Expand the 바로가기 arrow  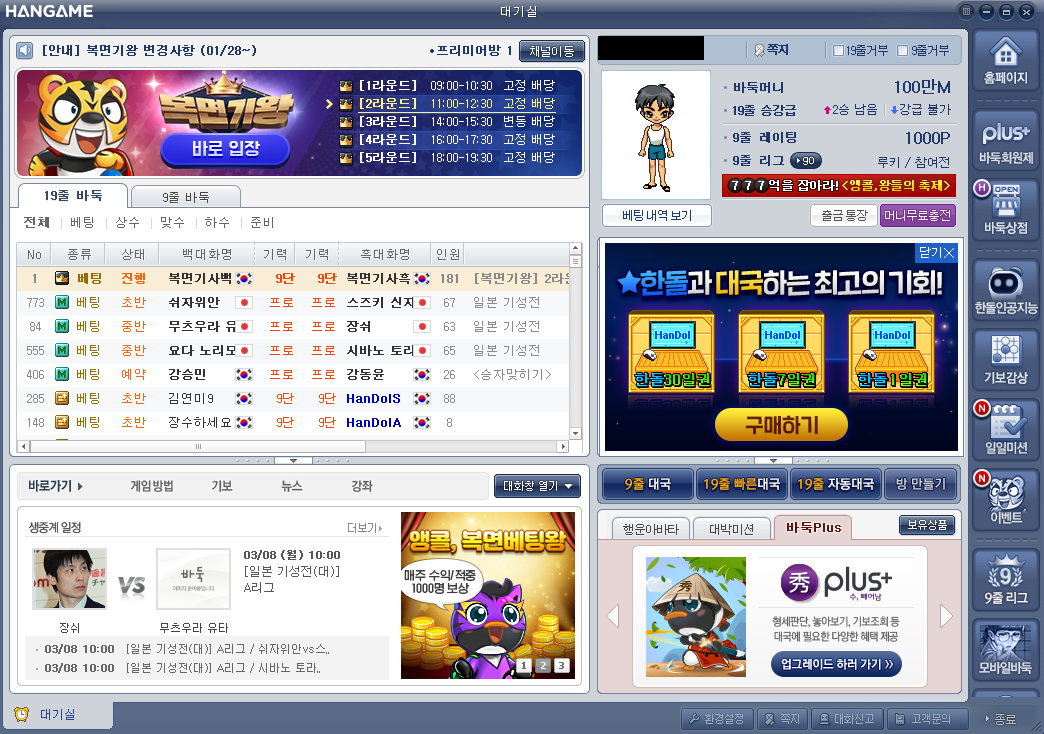[80, 486]
